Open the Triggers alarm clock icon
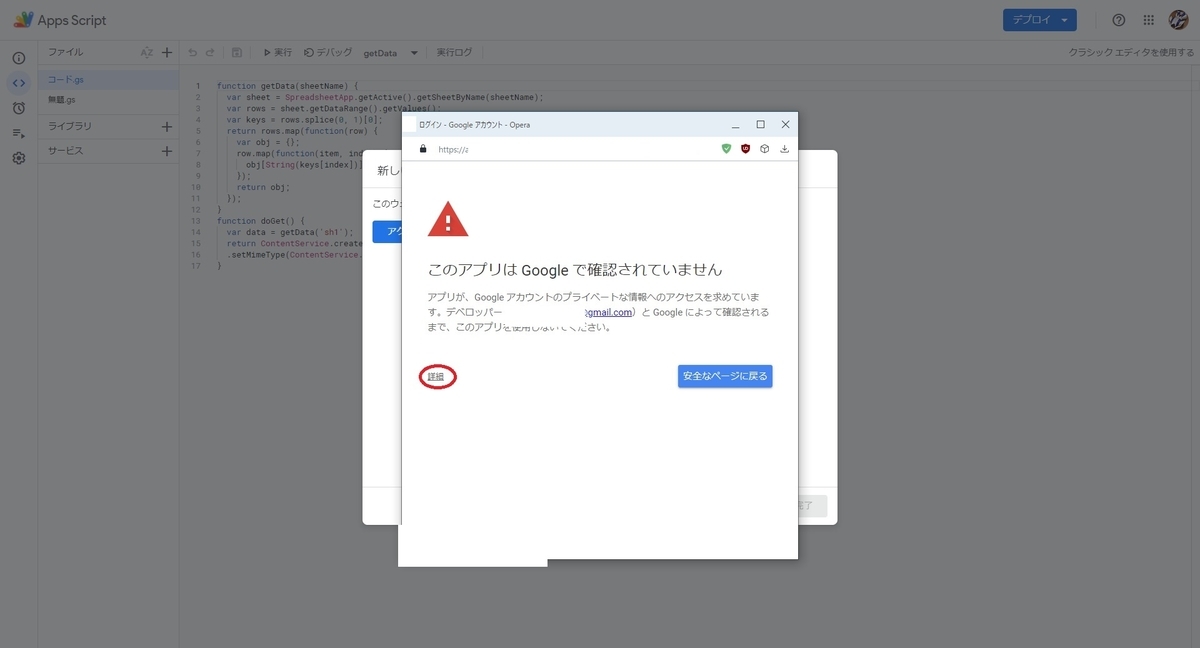 click(x=18, y=108)
